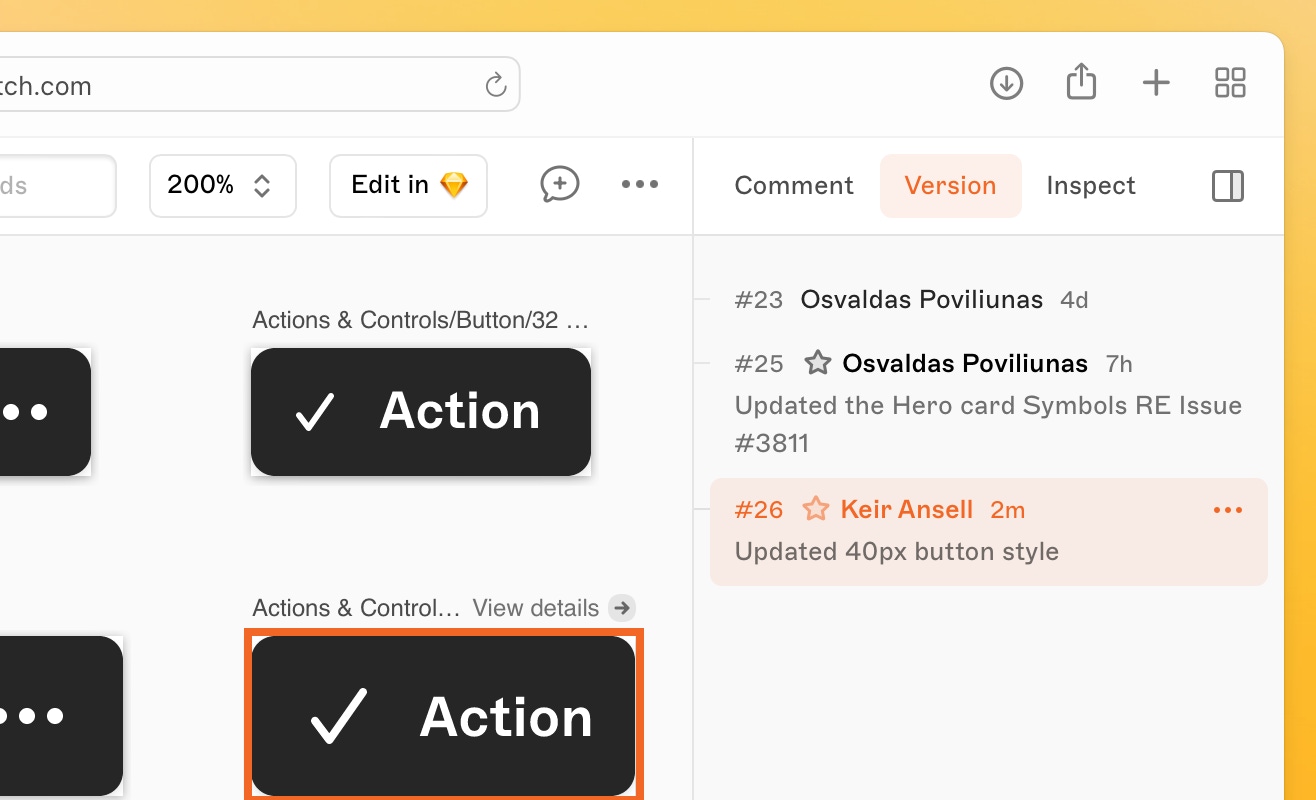The image size is (1316, 800).
Task: View details arrow icon for selected symbol
Action: pos(622,608)
